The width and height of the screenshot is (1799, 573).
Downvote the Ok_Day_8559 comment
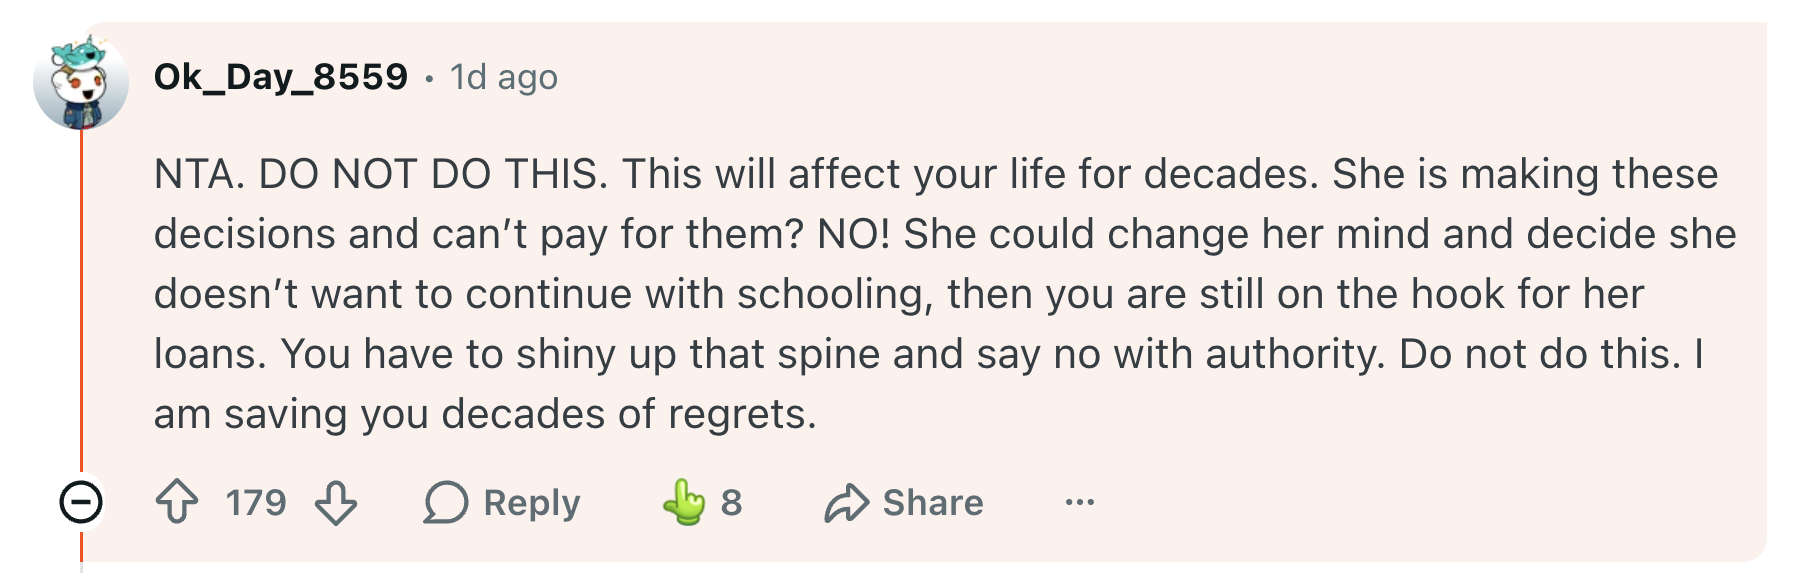pos(336,502)
